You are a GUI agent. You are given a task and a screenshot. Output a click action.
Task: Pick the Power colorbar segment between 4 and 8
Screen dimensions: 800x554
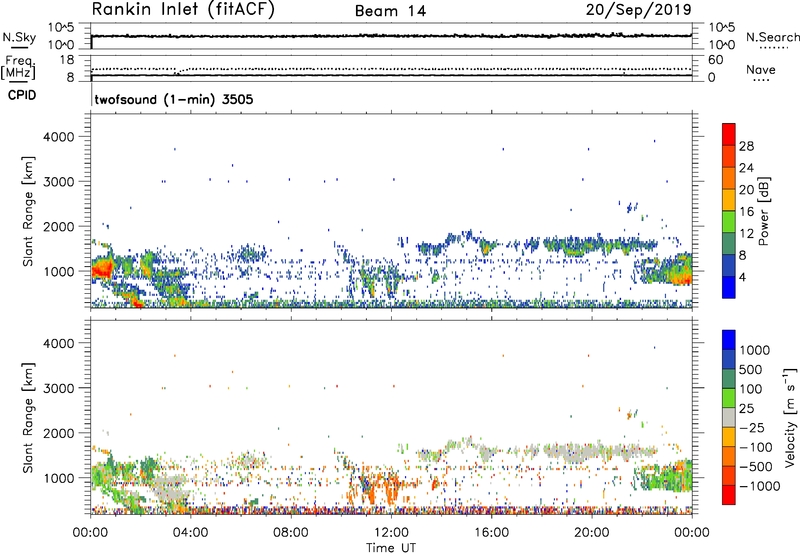[729, 266]
